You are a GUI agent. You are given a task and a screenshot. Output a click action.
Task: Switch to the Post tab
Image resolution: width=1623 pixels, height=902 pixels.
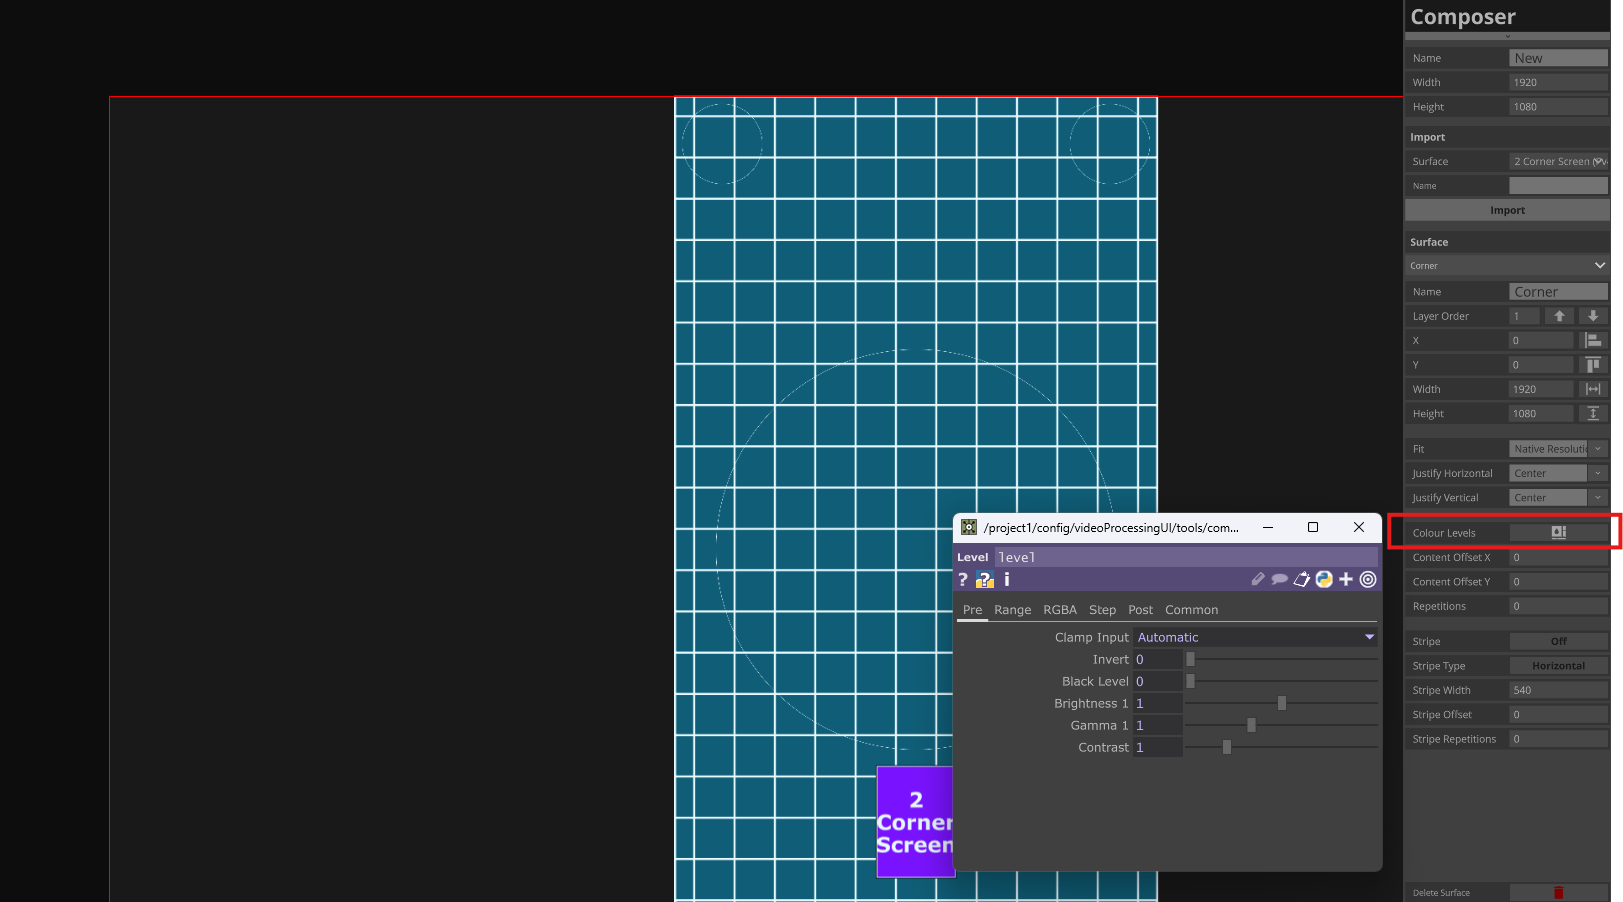pyautogui.click(x=1140, y=610)
